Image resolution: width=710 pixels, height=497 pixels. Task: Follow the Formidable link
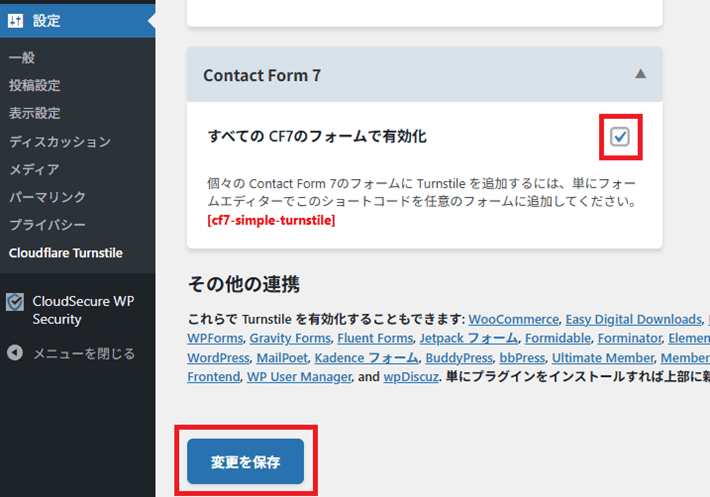(x=558, y=338)
